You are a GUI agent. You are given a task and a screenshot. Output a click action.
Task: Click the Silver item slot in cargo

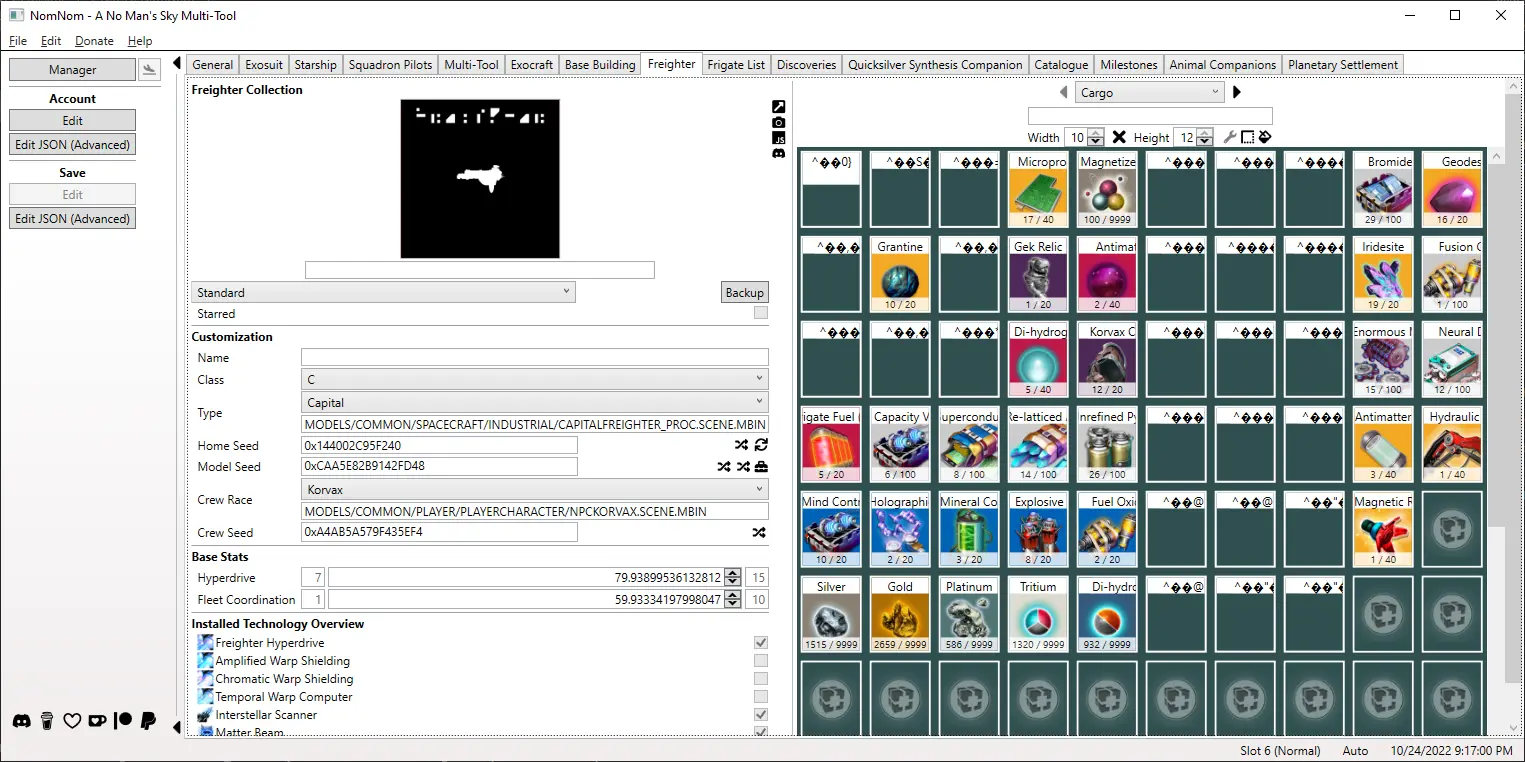[x=831, y=614]
